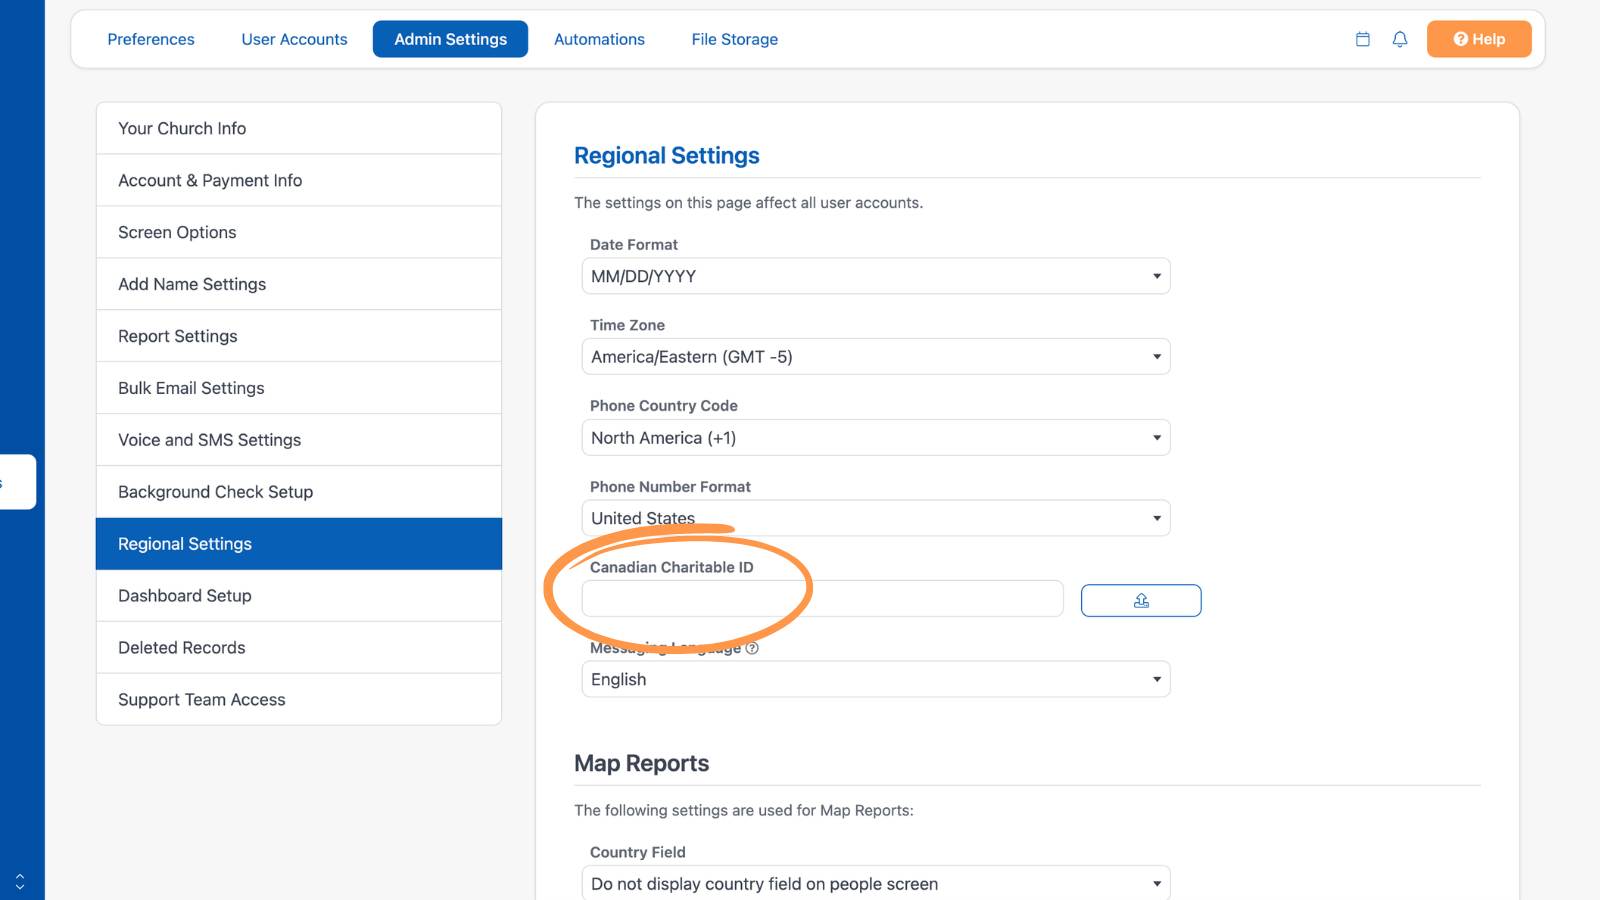The width and height of the screenshot is (1600, 900).
Task: Expand the Country Field dropdown
Action: [876, 884]
